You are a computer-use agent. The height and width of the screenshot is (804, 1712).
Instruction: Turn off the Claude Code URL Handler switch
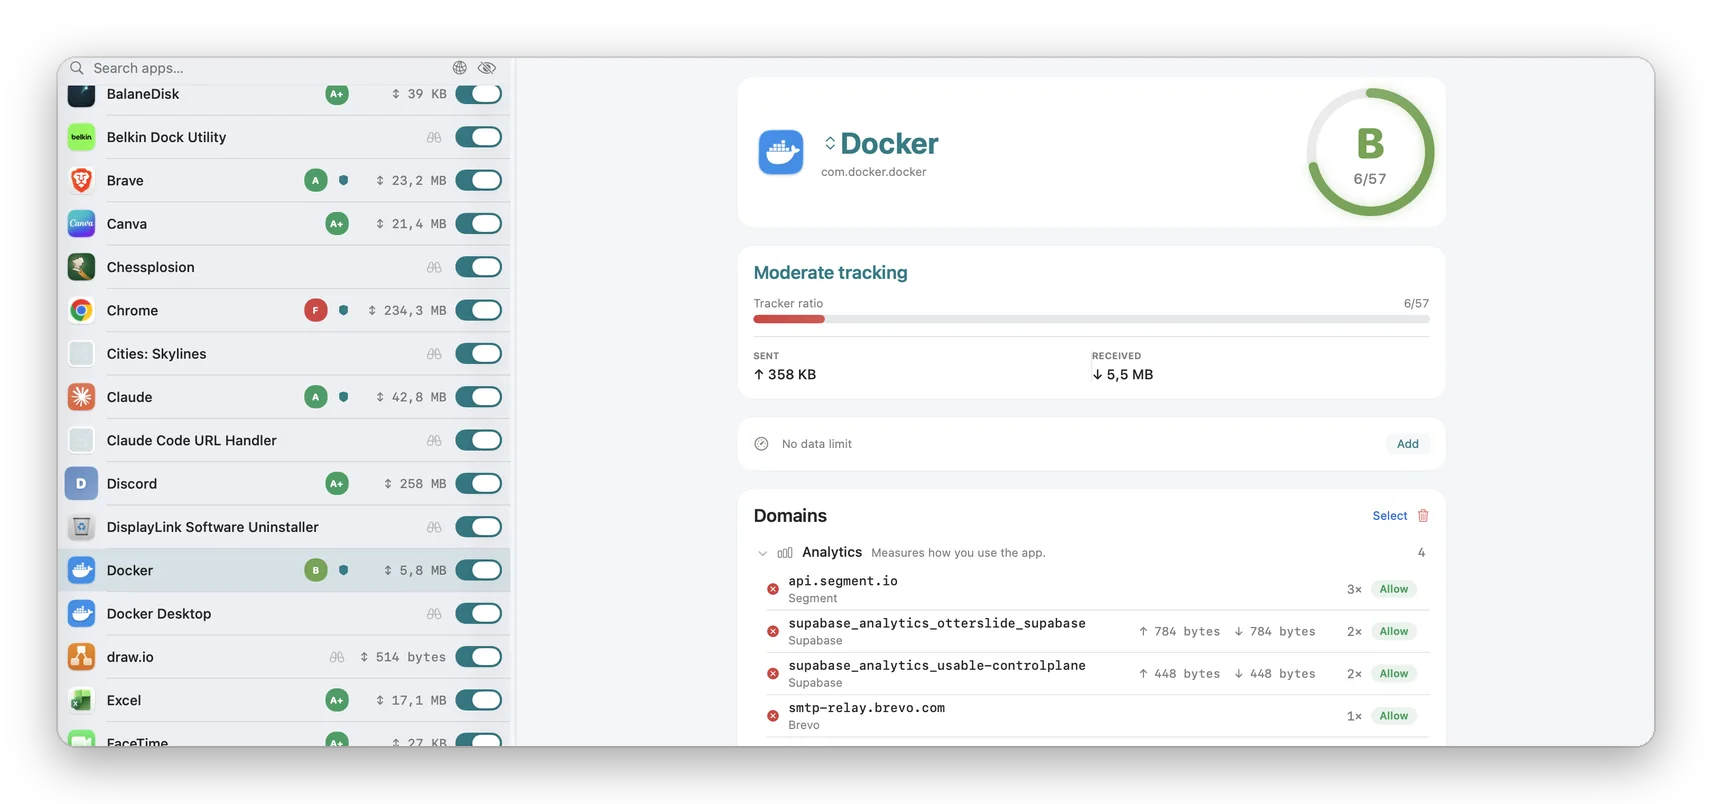tap(479, 440)
